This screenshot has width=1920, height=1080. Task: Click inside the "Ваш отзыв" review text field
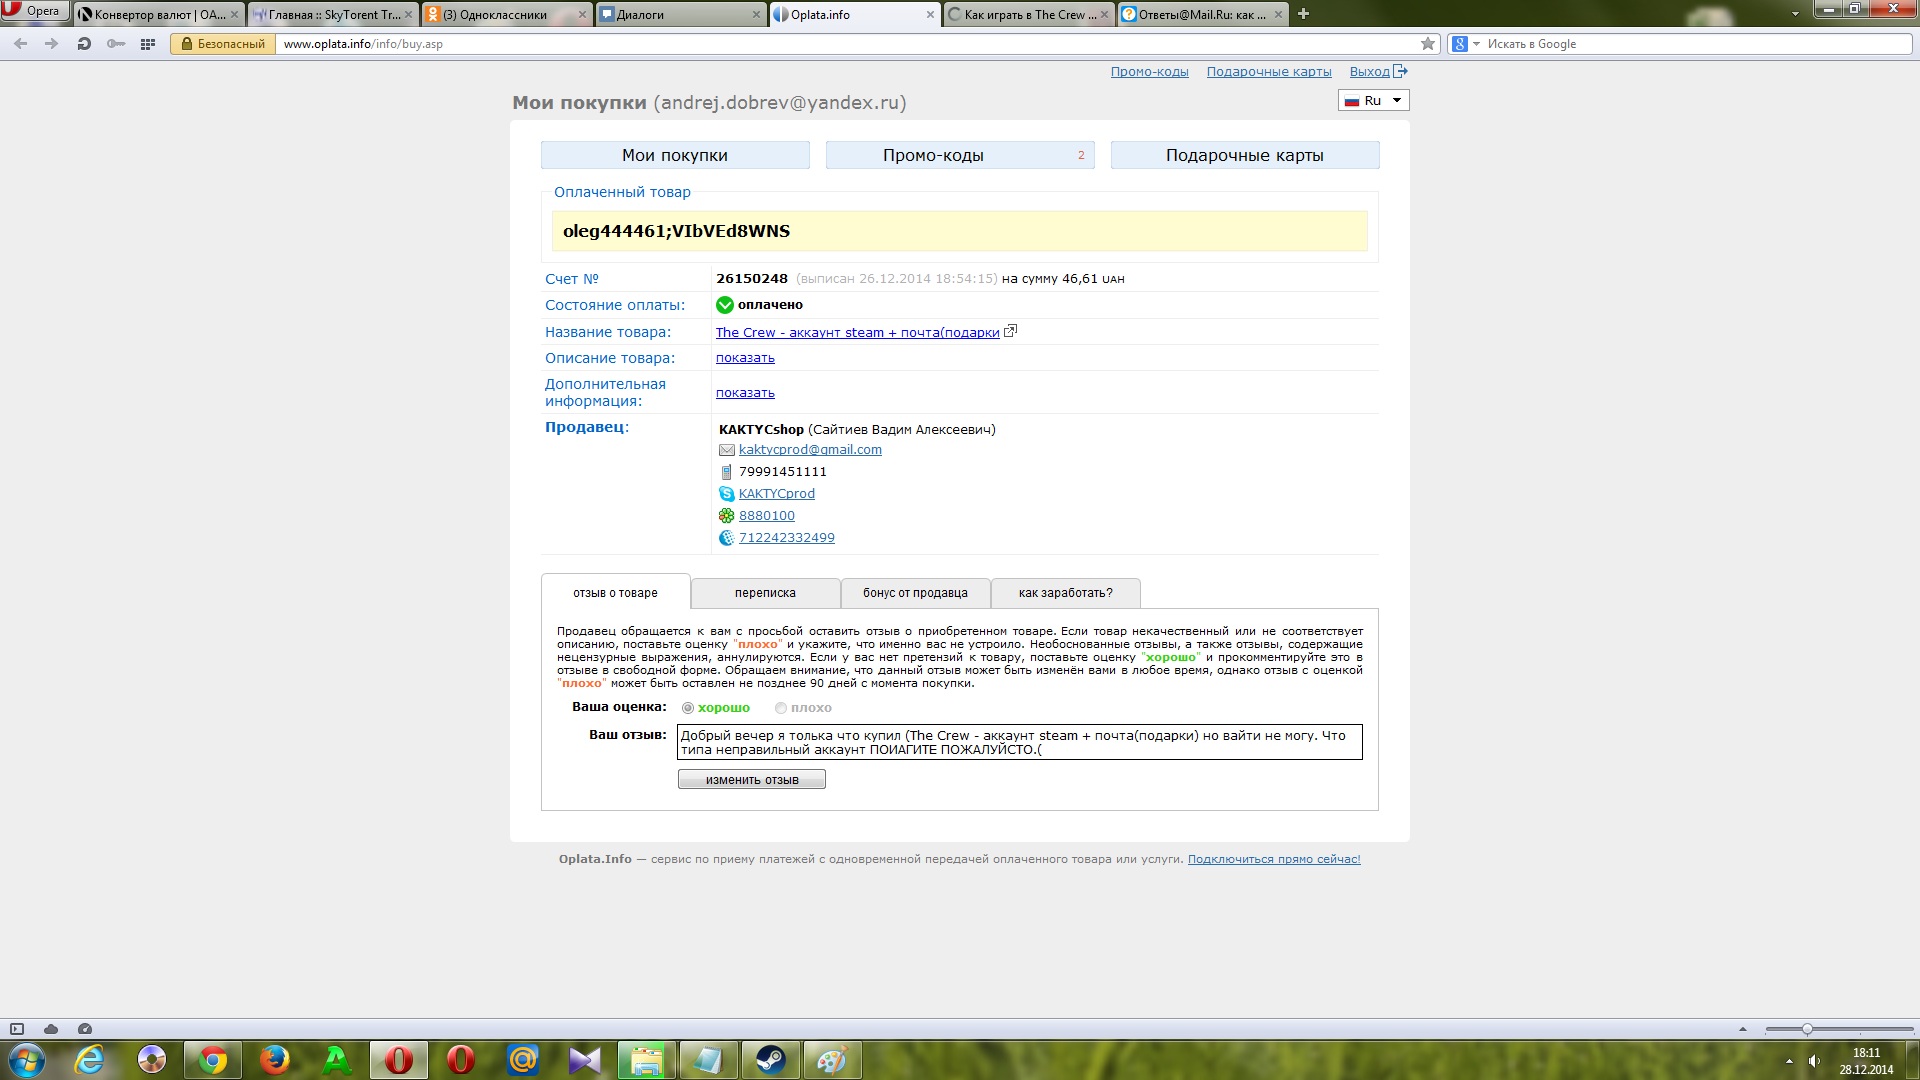coord(1019,742)
